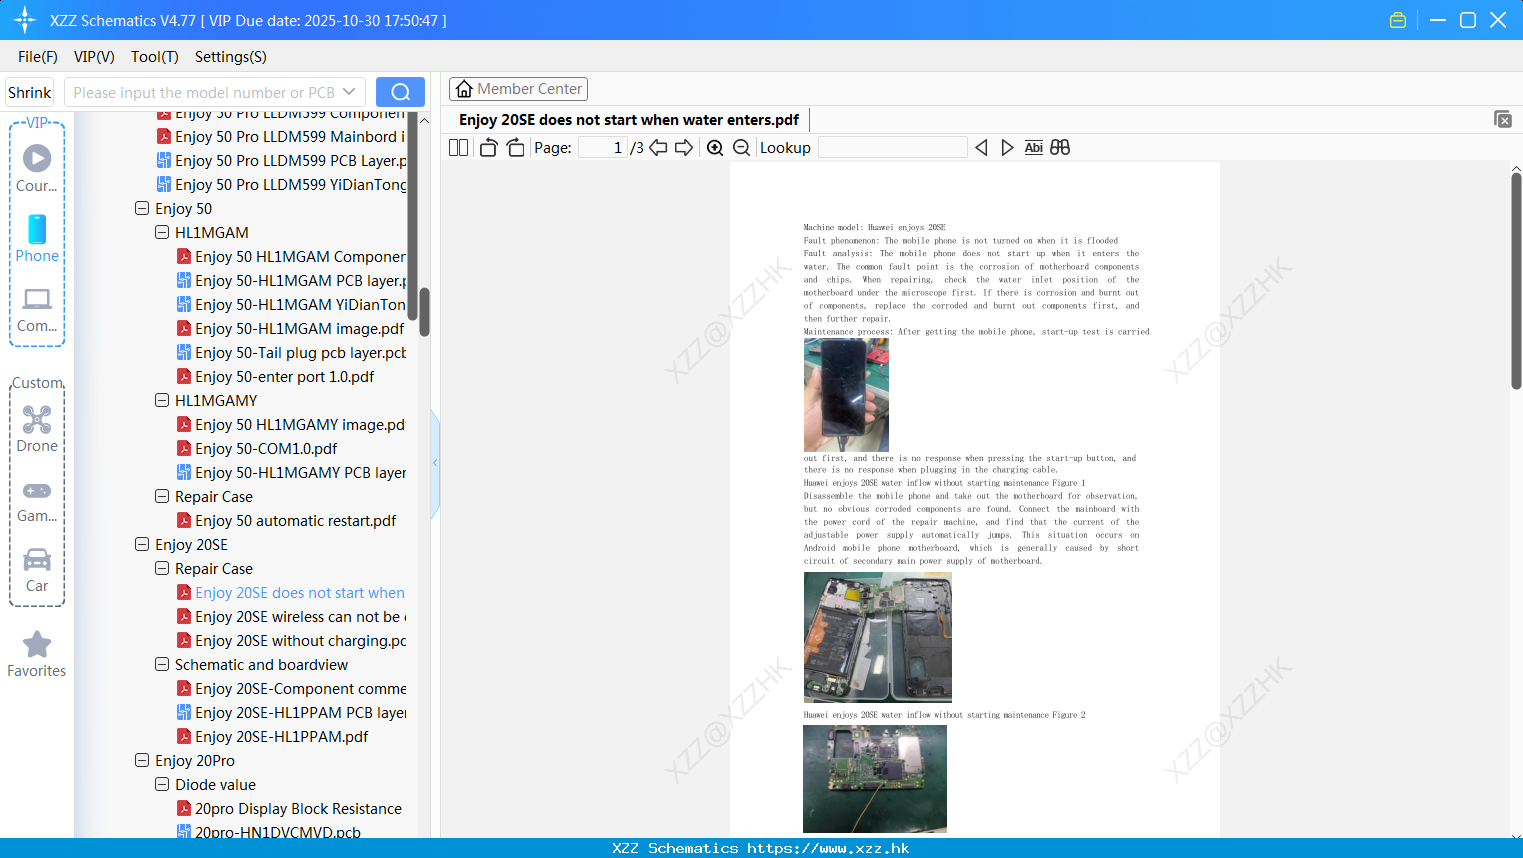
Task: Collapse the Enjoy 20Pro node
Action: (142, 761)
